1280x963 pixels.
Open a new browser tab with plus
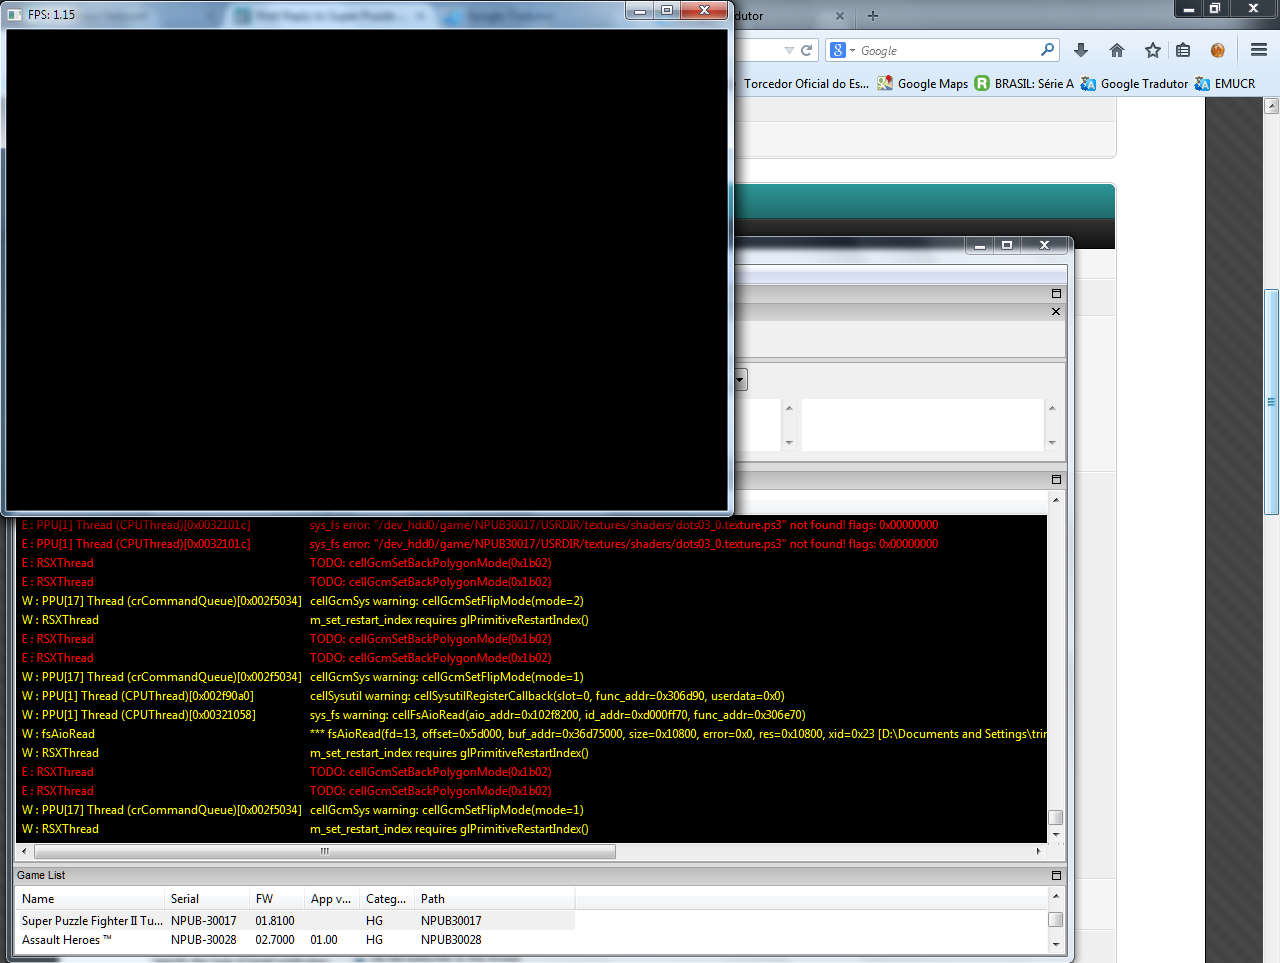pos(873,16)
